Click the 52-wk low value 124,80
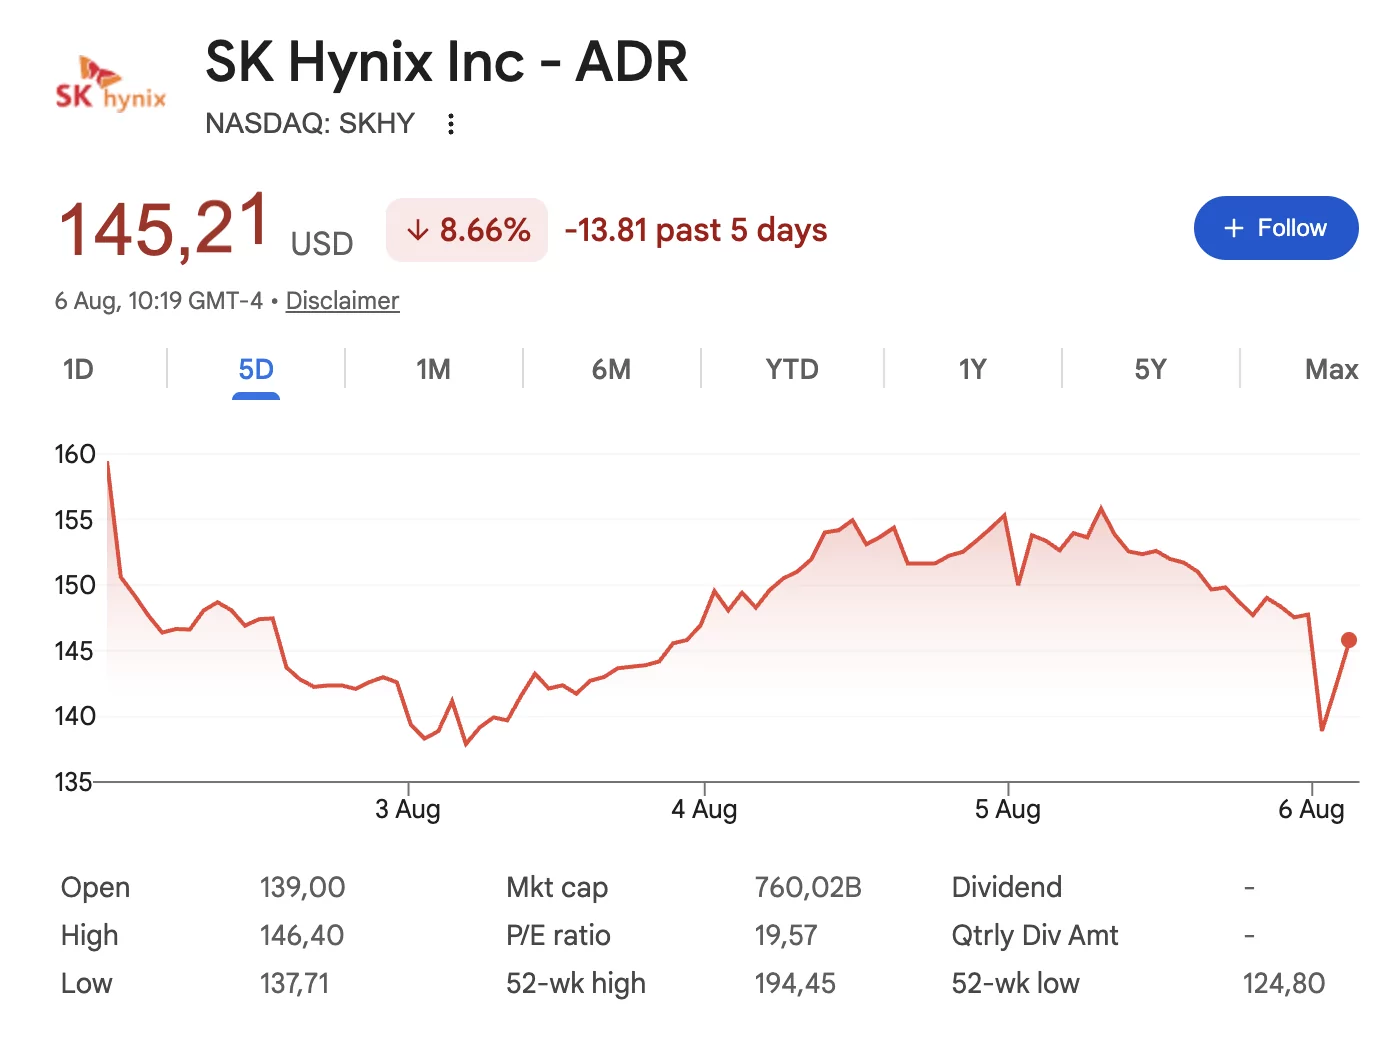This screenshot has height=1044, width=1398. 1284,984
